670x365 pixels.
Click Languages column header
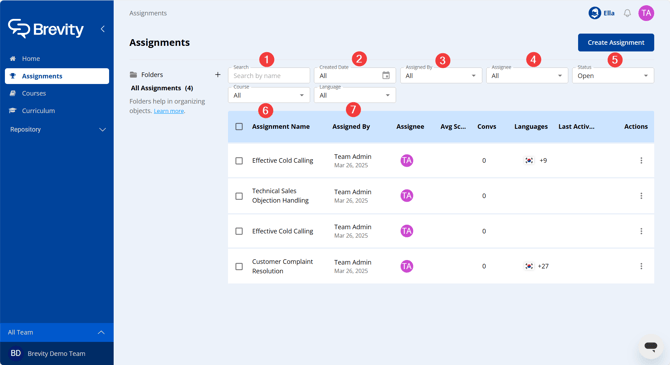[531, 127]
